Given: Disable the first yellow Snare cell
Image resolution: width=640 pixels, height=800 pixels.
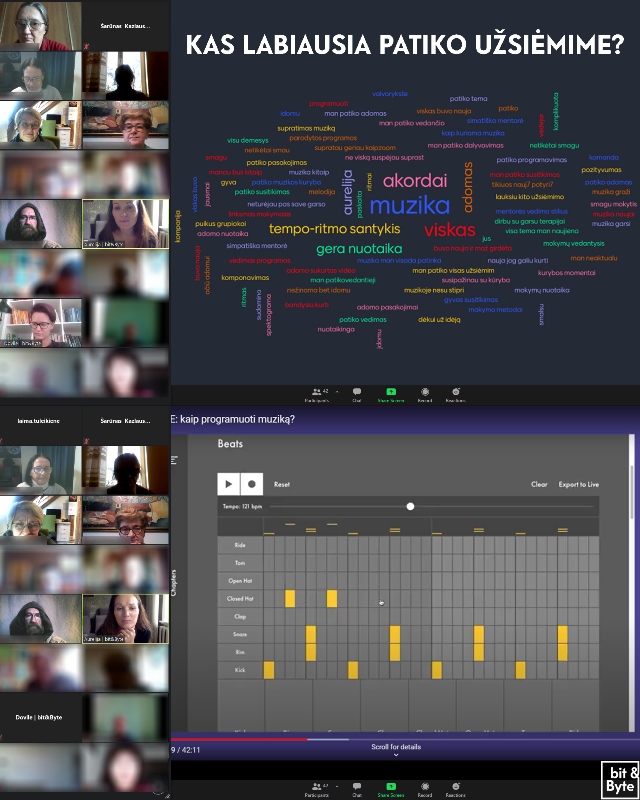Looking at the screenshot, I should point(311,634).
